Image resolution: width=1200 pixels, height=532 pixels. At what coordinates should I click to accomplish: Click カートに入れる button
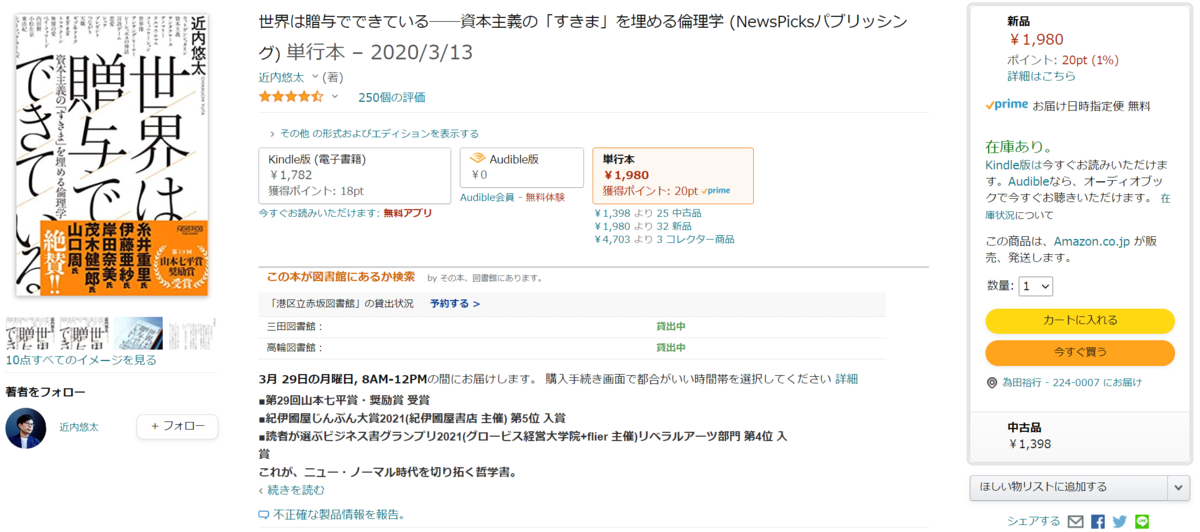(1080, 320)
